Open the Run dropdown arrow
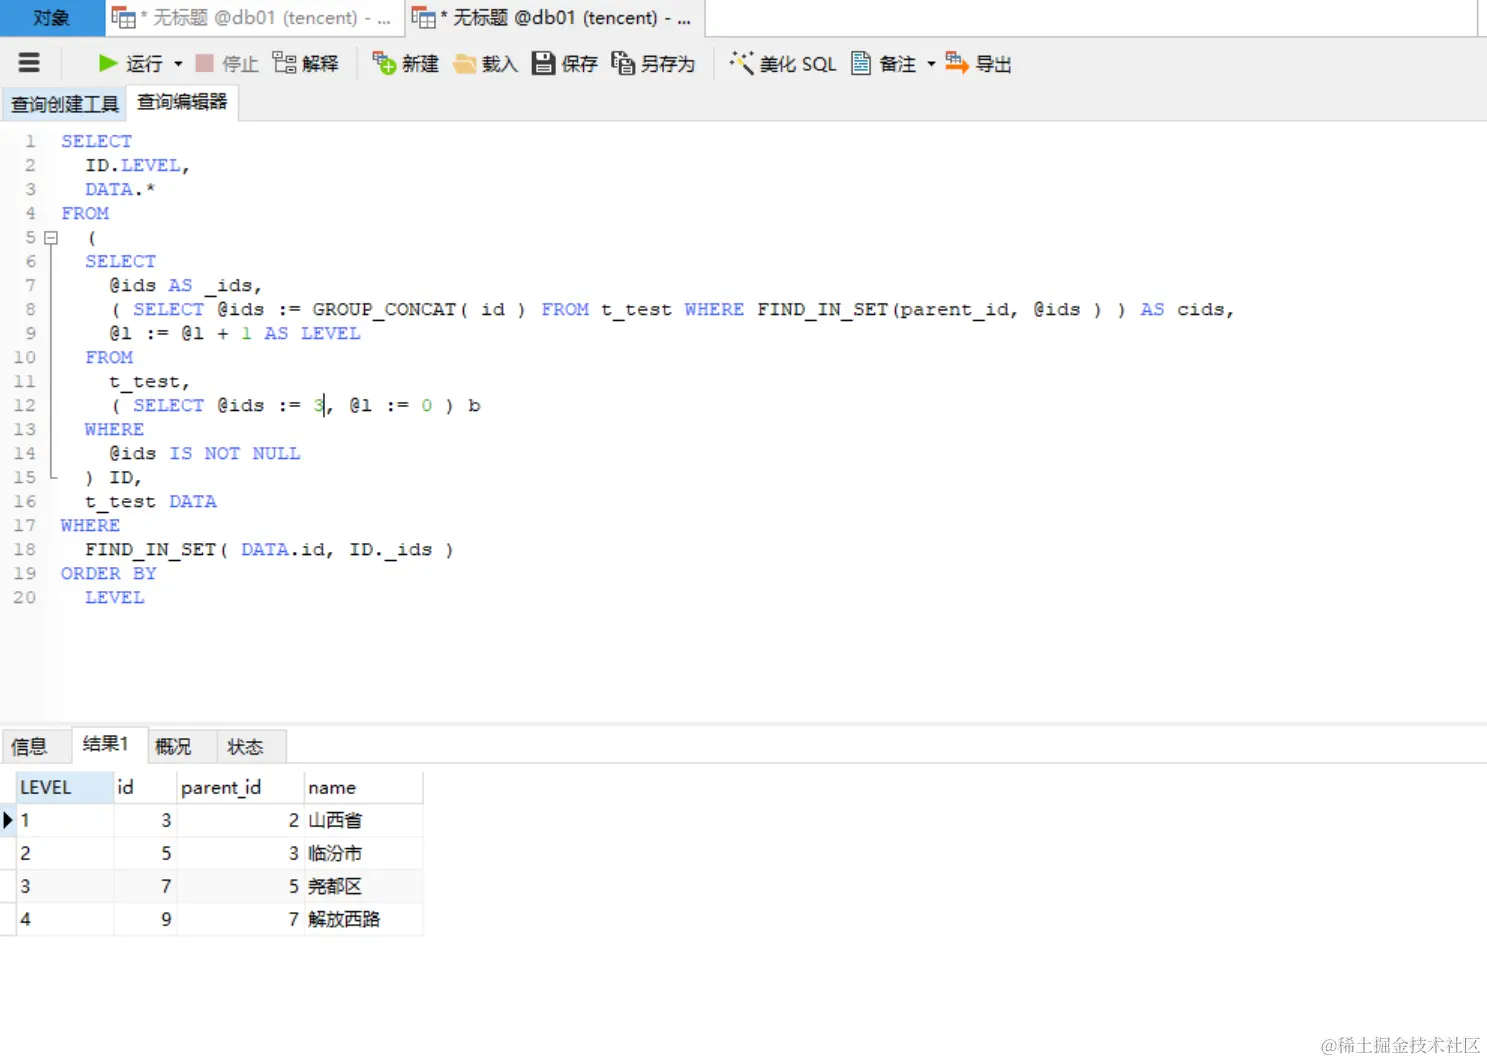This screenshot has width=1487, height=1062. pyautogui.click(x=178, y=63)
